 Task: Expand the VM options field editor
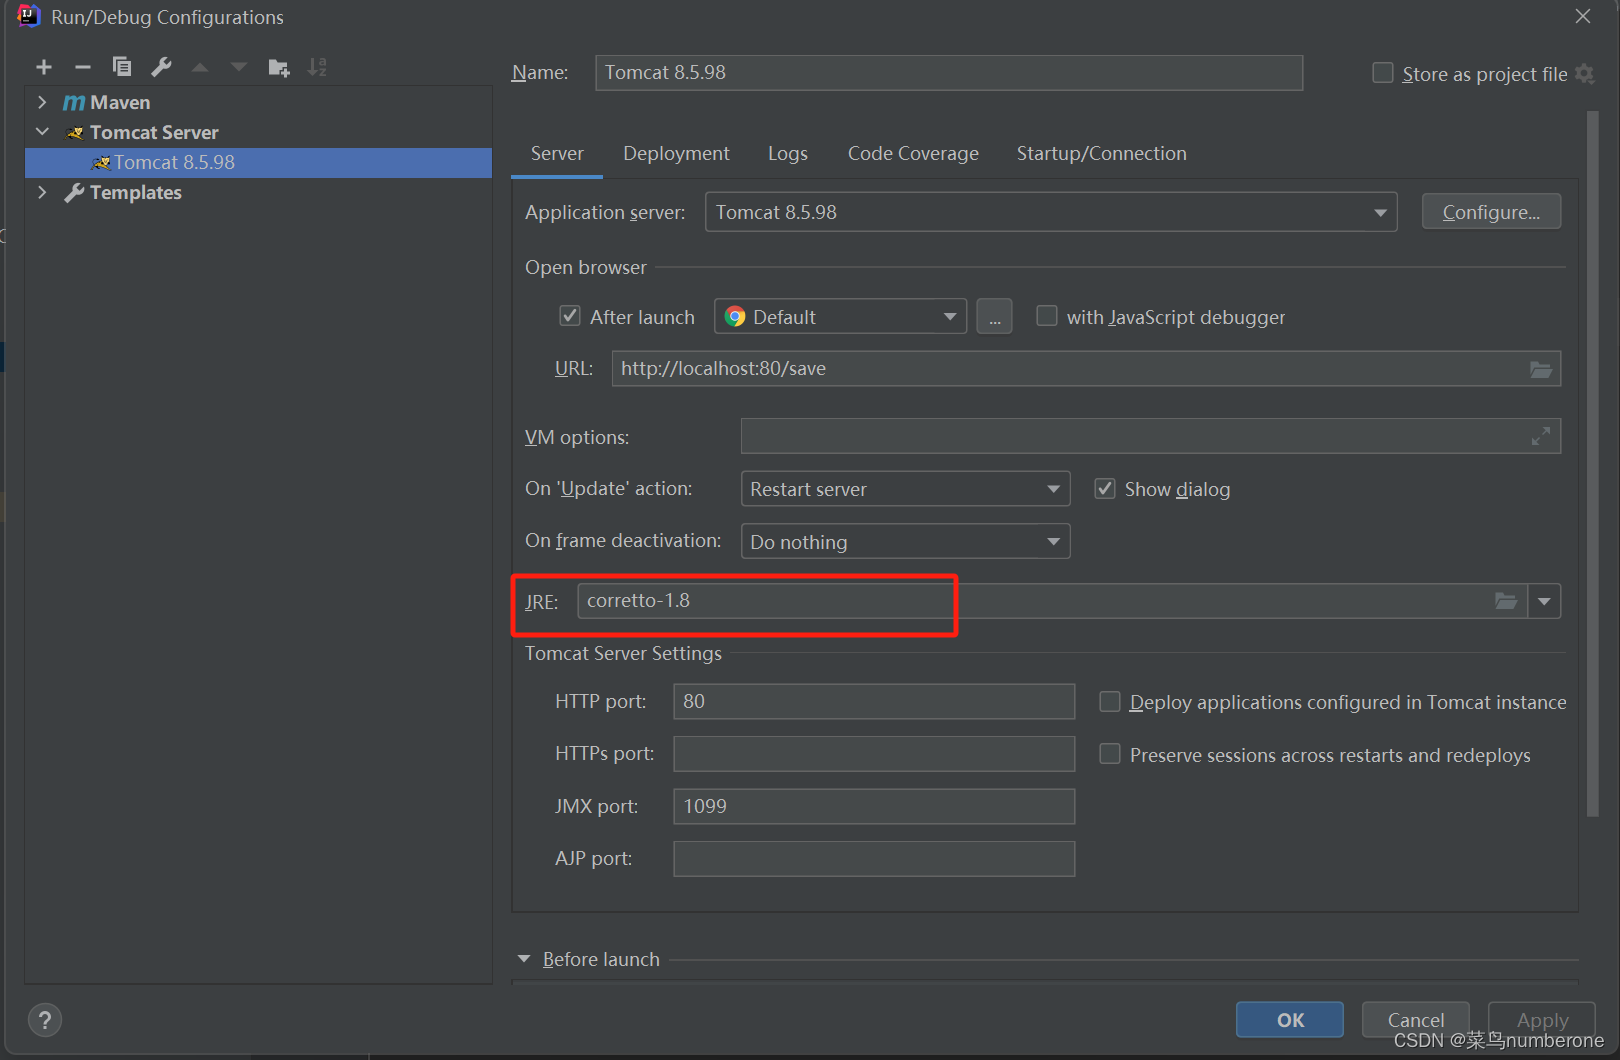[1541, 436]
